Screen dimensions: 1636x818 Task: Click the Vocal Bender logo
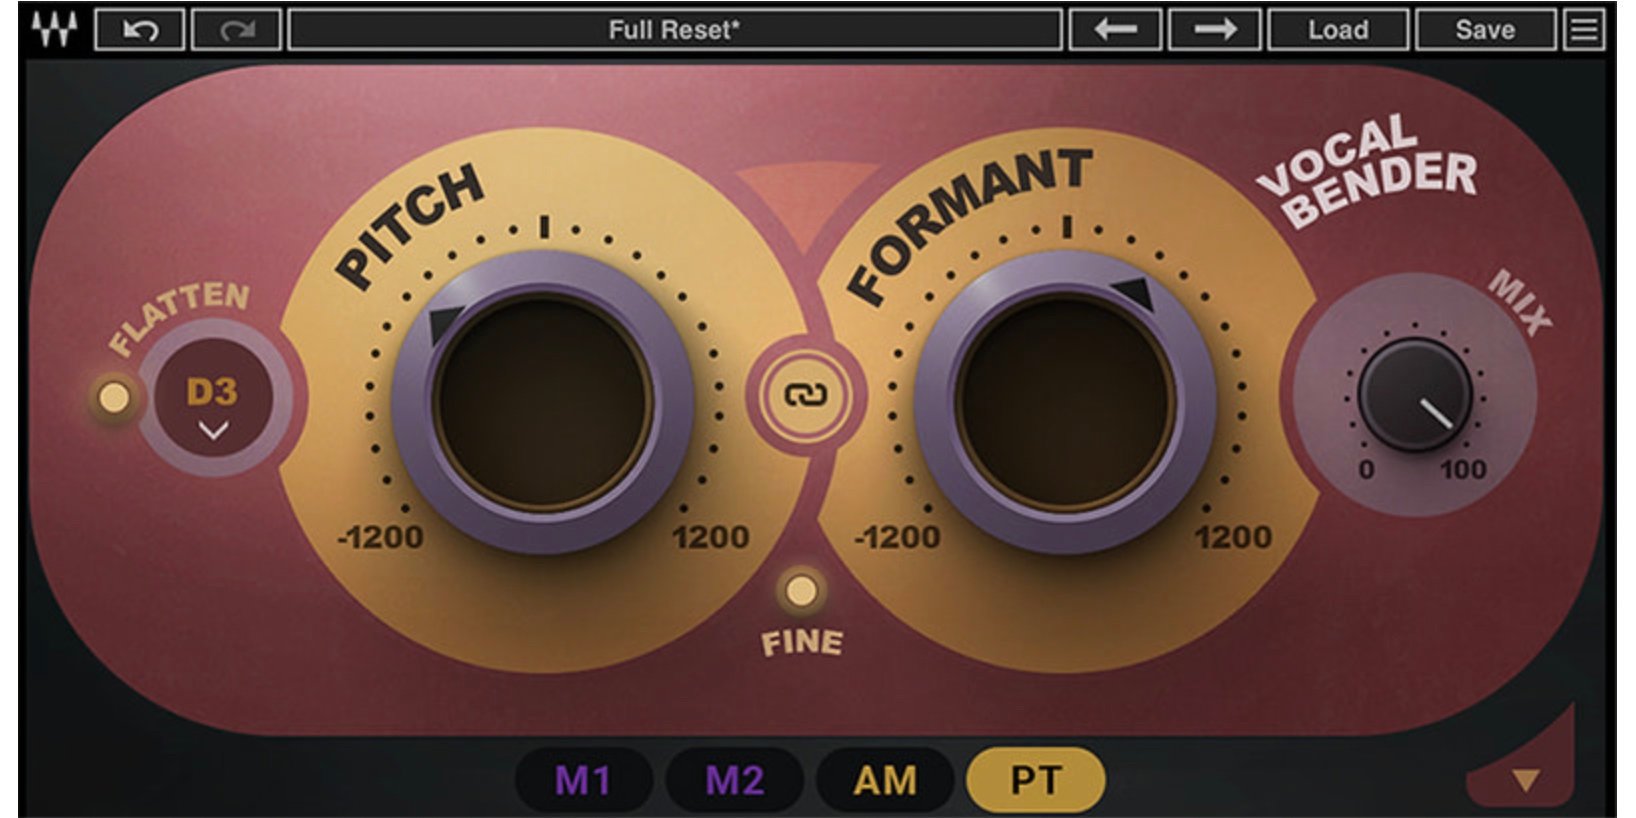1368,170
